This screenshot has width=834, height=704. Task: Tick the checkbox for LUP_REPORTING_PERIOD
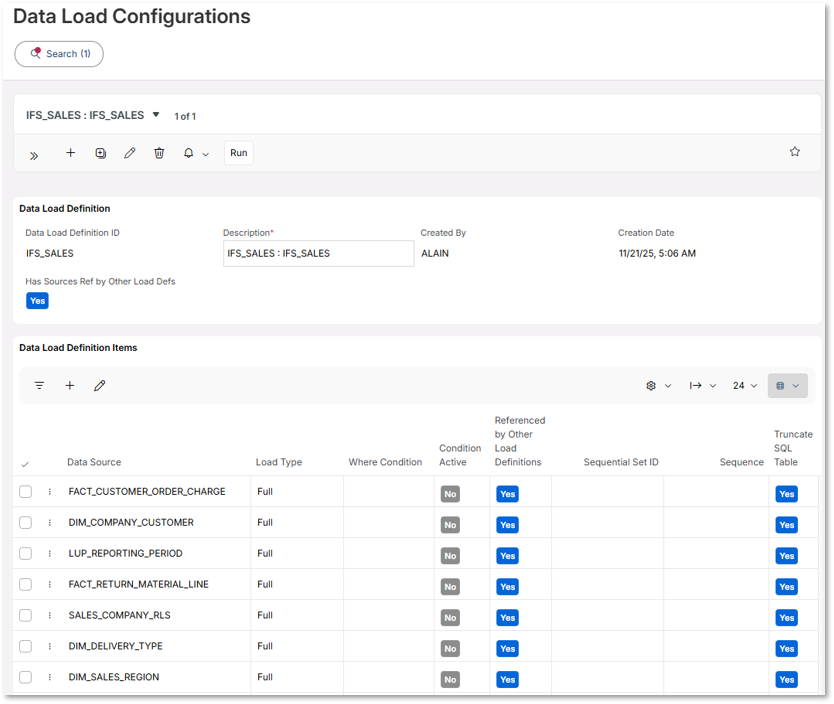(26, 554)
